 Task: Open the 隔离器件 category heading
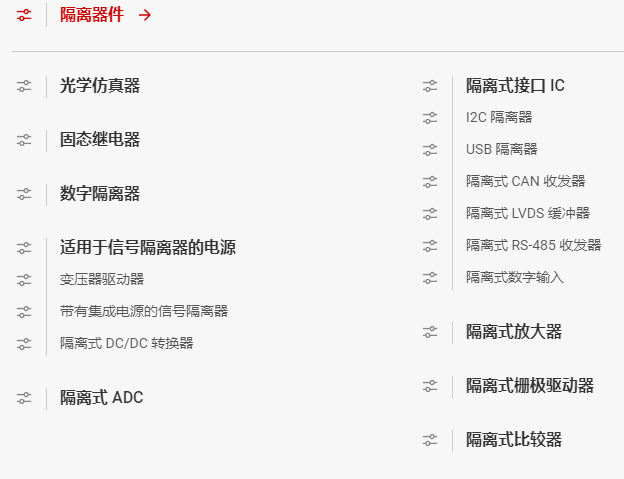pos(92,15)
